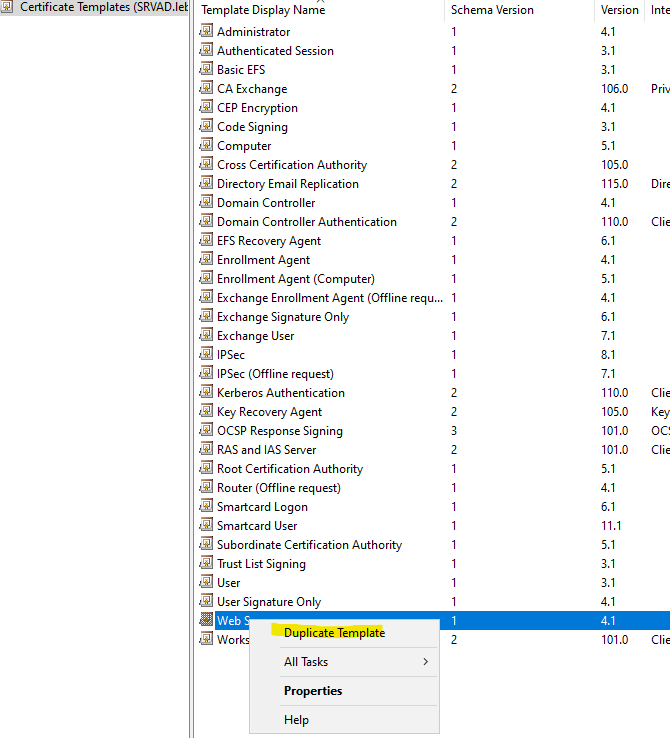Viewport: 670px width, 738px height.
Task: Select the Subordinate Certification Authority template
Action: pos(309,545)
